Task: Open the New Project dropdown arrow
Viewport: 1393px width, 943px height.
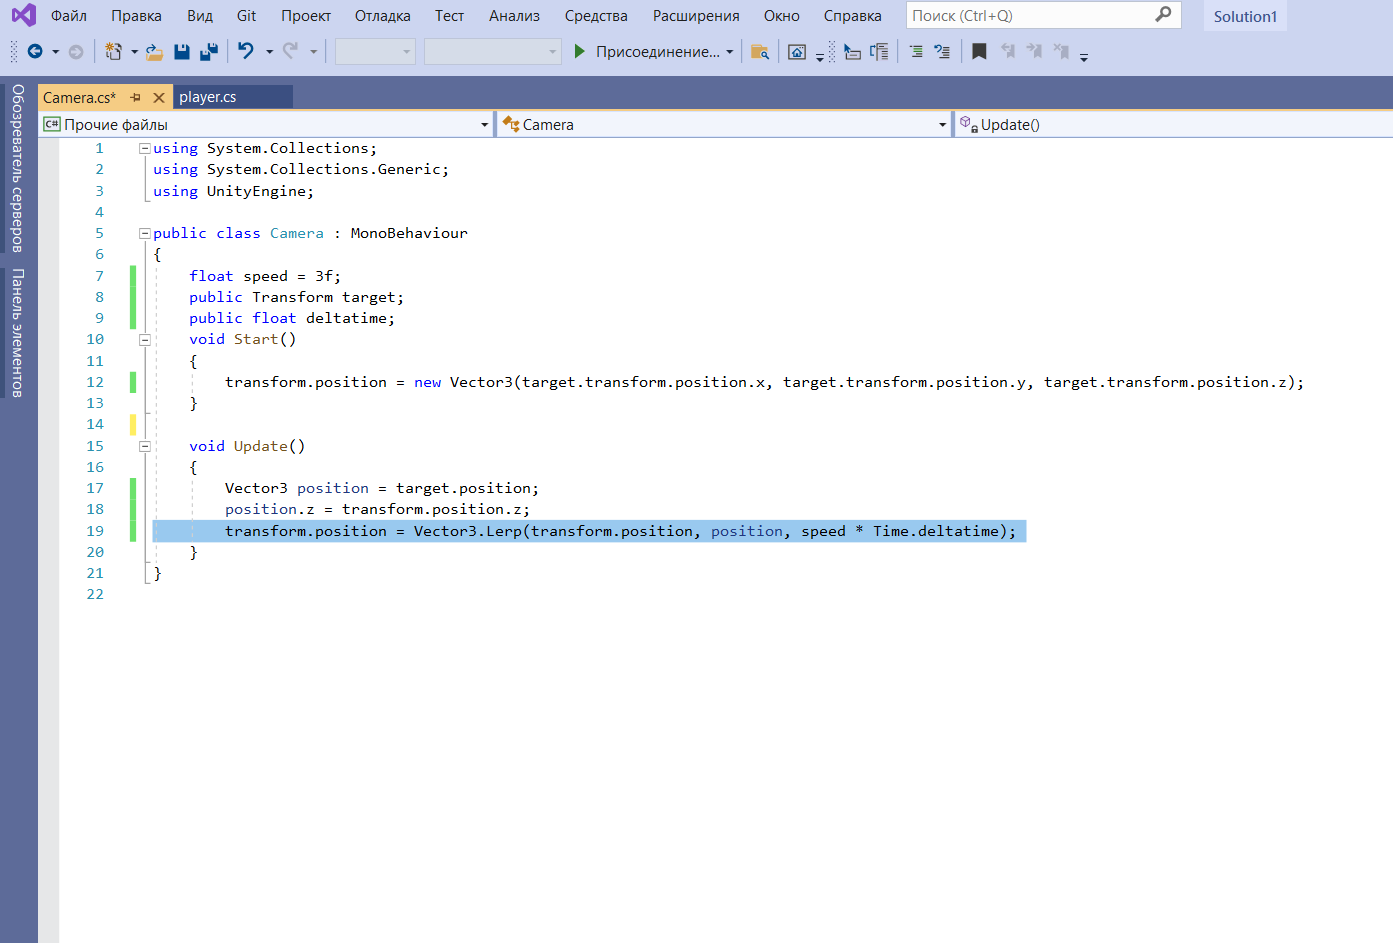Action: 134,51
